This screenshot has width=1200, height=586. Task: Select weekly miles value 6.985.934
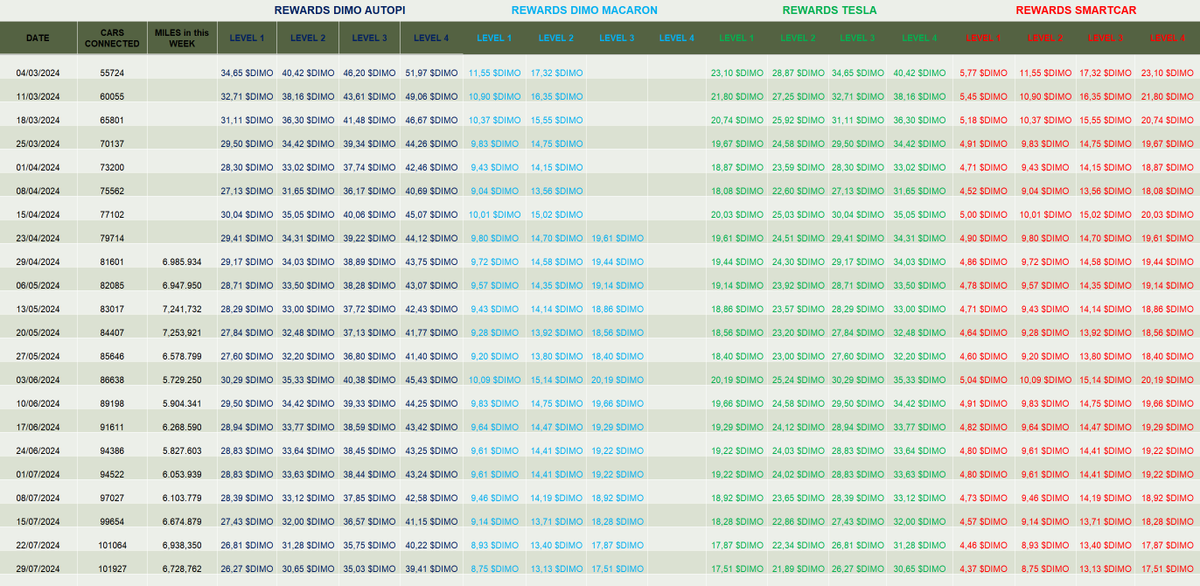click(x=182, y=262)
